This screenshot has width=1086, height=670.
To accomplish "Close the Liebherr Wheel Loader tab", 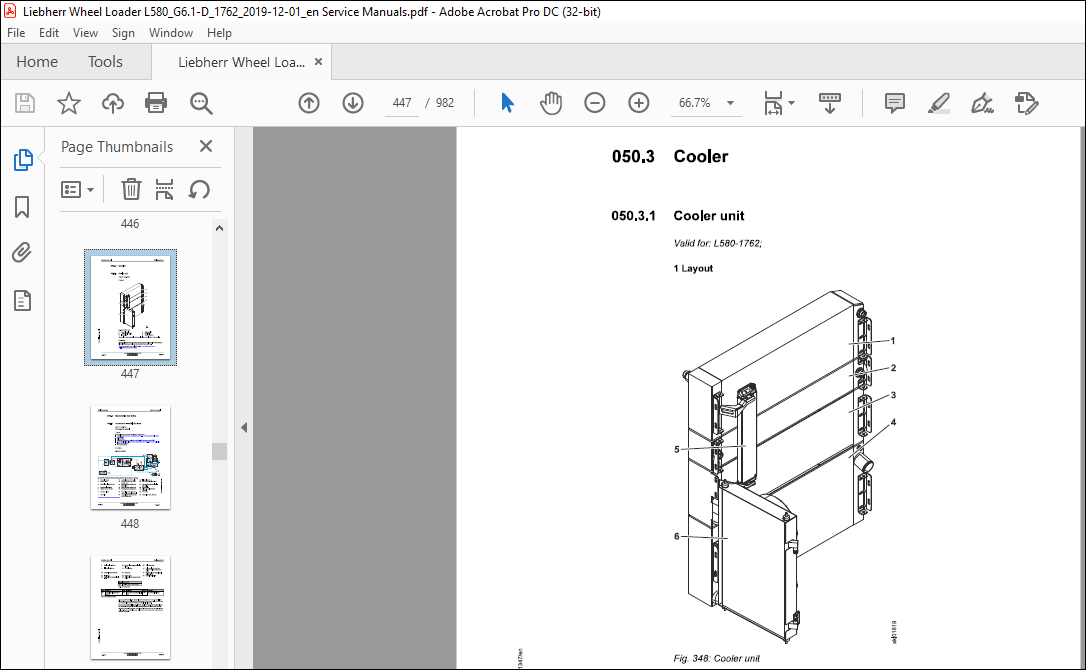I will point(319,62).
